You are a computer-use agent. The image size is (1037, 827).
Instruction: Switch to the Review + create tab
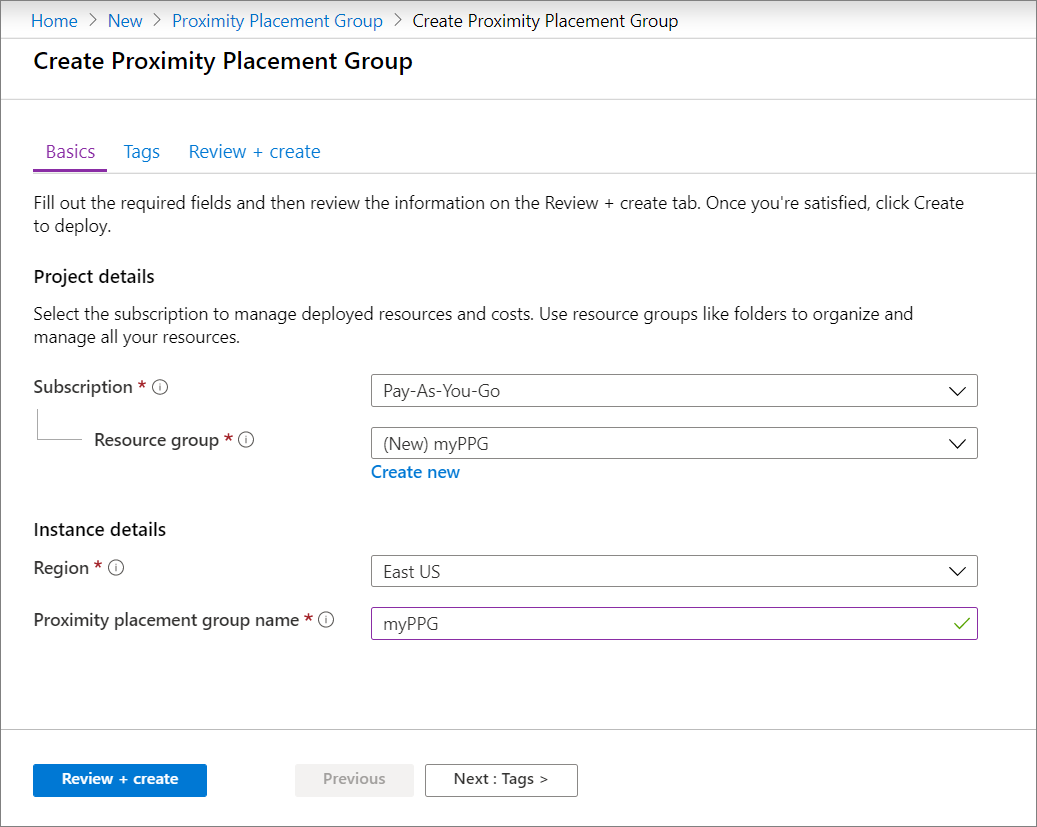click(x=254, y=151)
